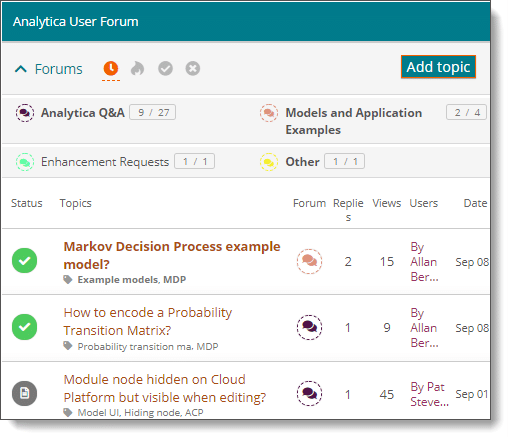Click document status icon for Module node topic
The width and height of the screenshot is (508, 437).
[24, 393]
